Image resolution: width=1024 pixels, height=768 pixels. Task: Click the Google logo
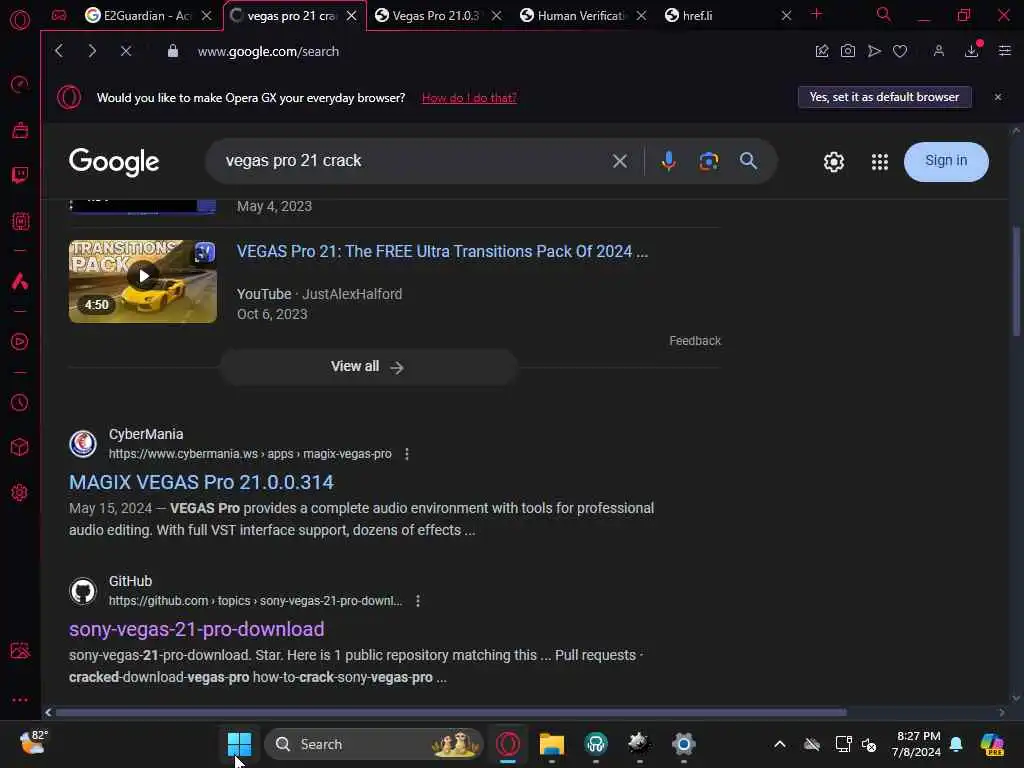[114, 161]
